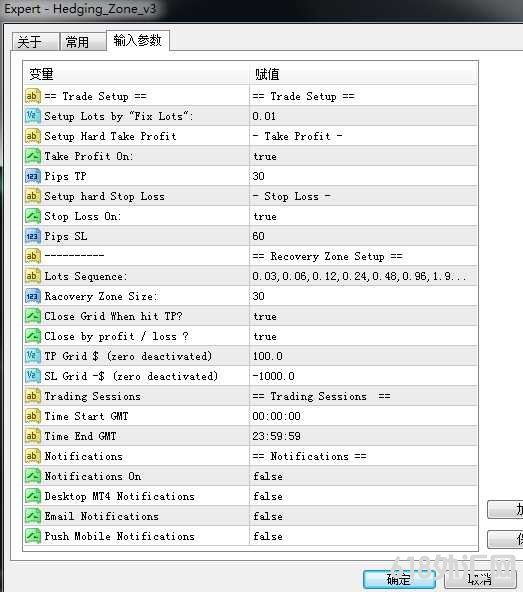Confirm settings with the 确定 button
The width and height of the screenshot is (523, 592).
click(399, 579)
